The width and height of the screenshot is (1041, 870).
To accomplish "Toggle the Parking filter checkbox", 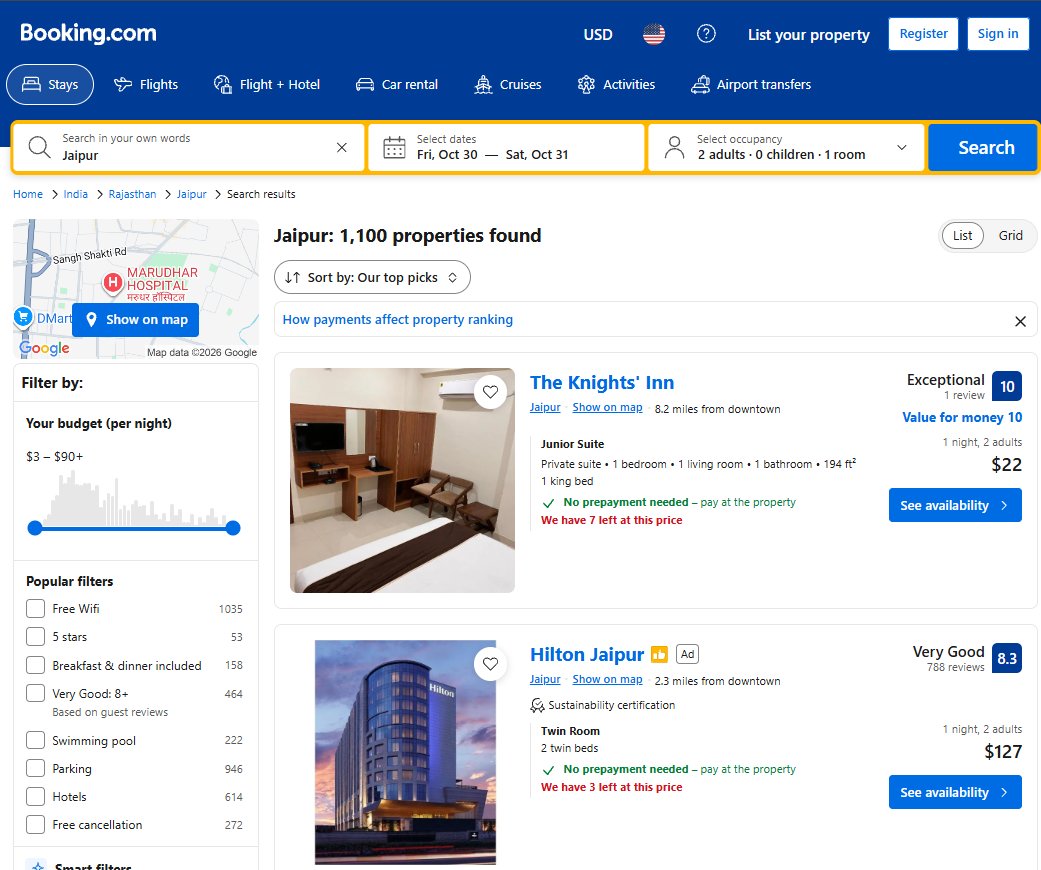I will coord(35,768).
